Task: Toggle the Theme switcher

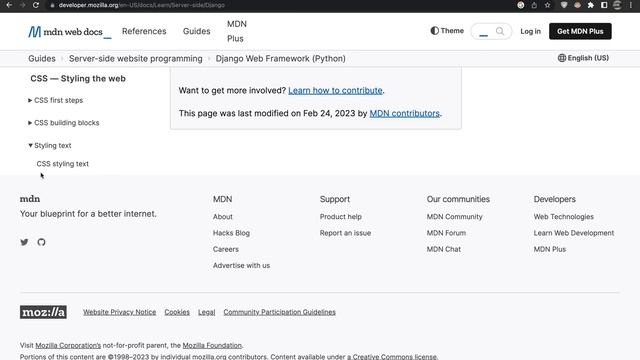Action: point(447,31)
